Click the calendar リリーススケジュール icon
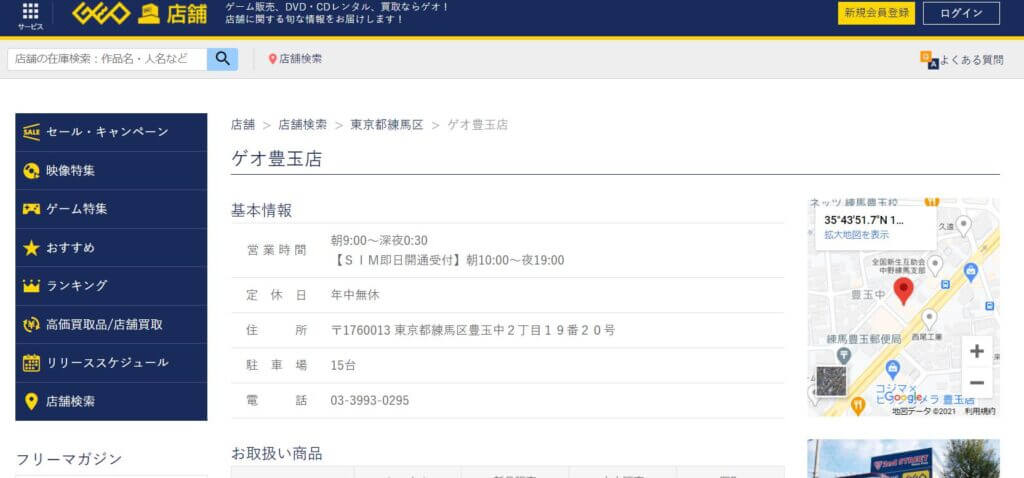Image resolution: width=1024 pixels, height=478 pixels. 31,363
